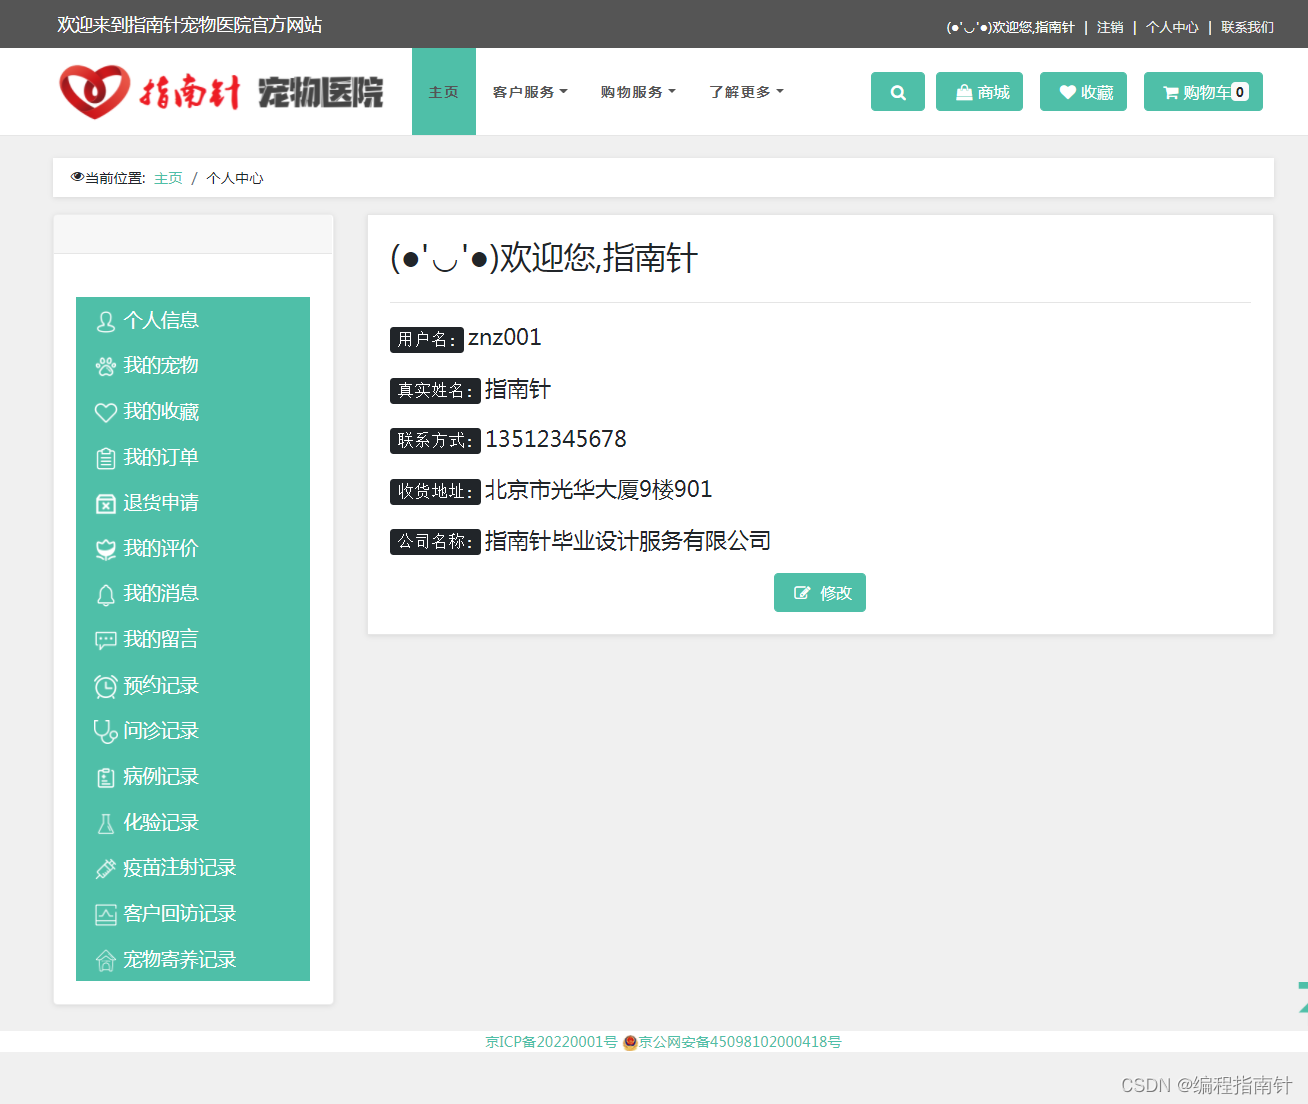The width and height of the screenshot is (1308, 1104).
Task: Click the return icon beside 退货申请
Action: 106,503
